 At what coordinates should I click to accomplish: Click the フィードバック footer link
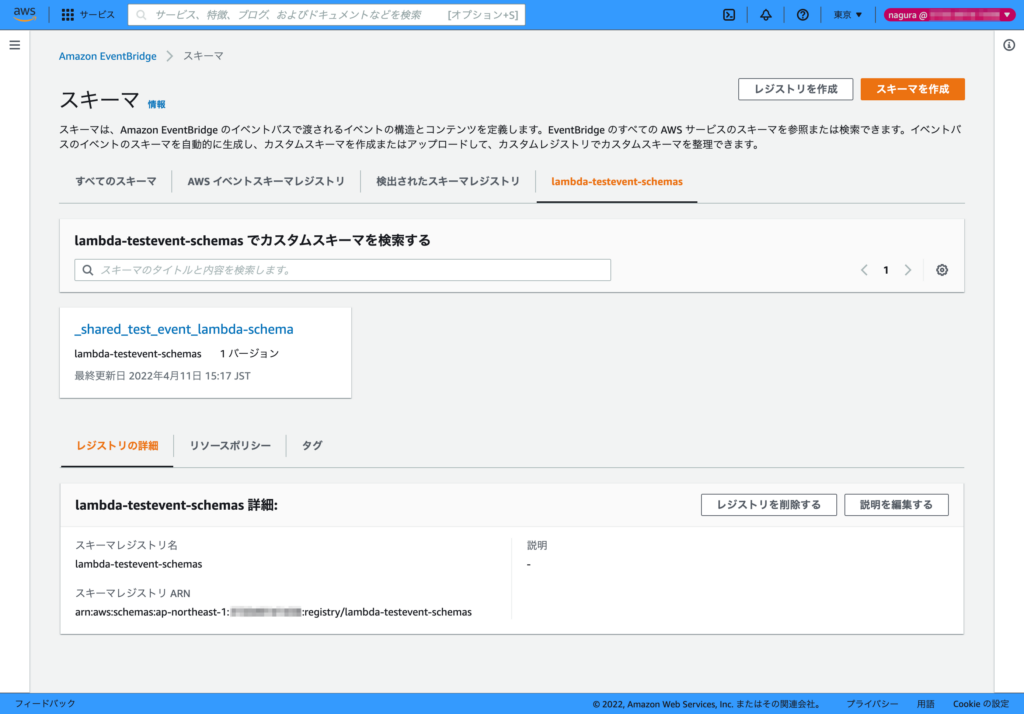[x=45, y=704]
